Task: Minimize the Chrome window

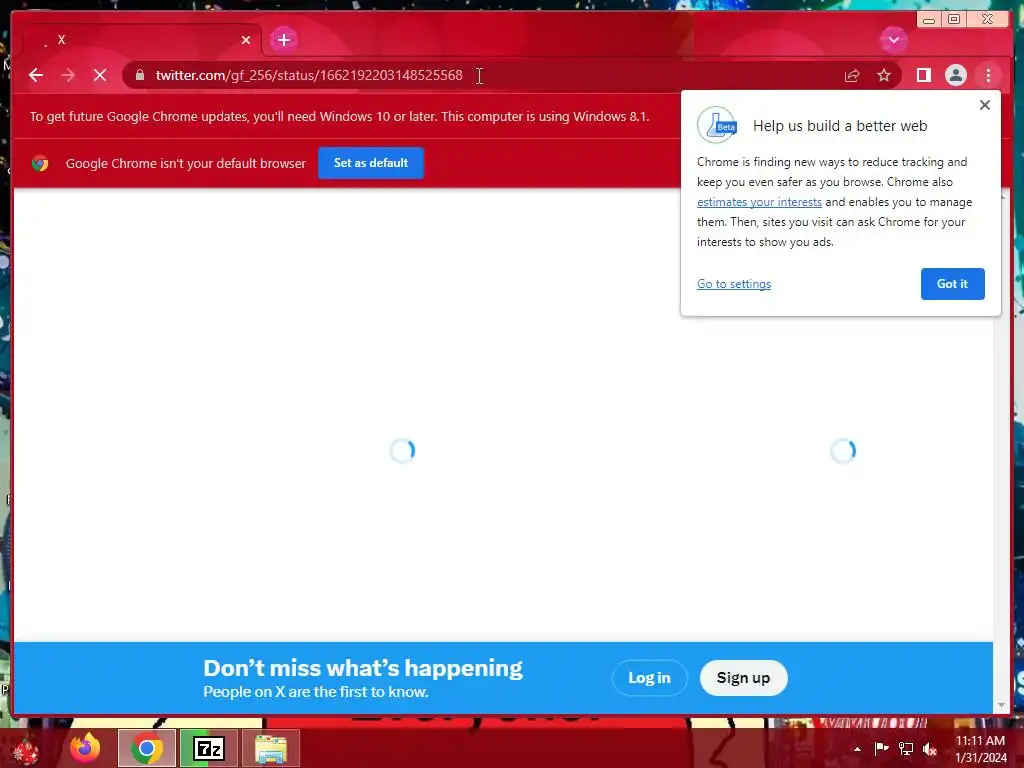Action: [928, 19]
